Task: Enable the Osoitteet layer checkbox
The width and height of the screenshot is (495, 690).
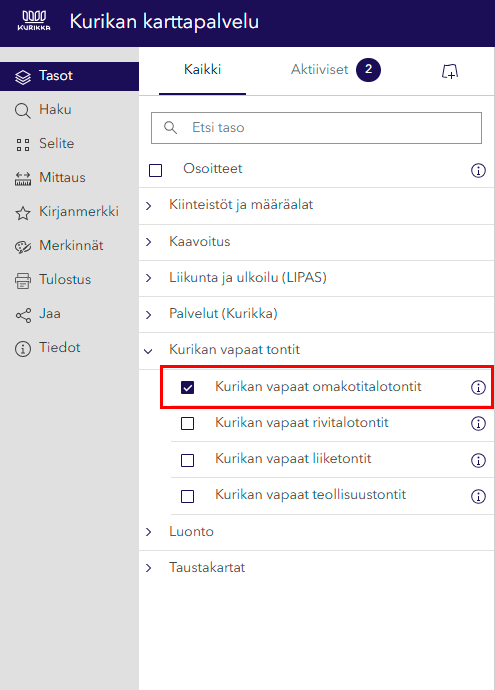Action: pos(155,170)
